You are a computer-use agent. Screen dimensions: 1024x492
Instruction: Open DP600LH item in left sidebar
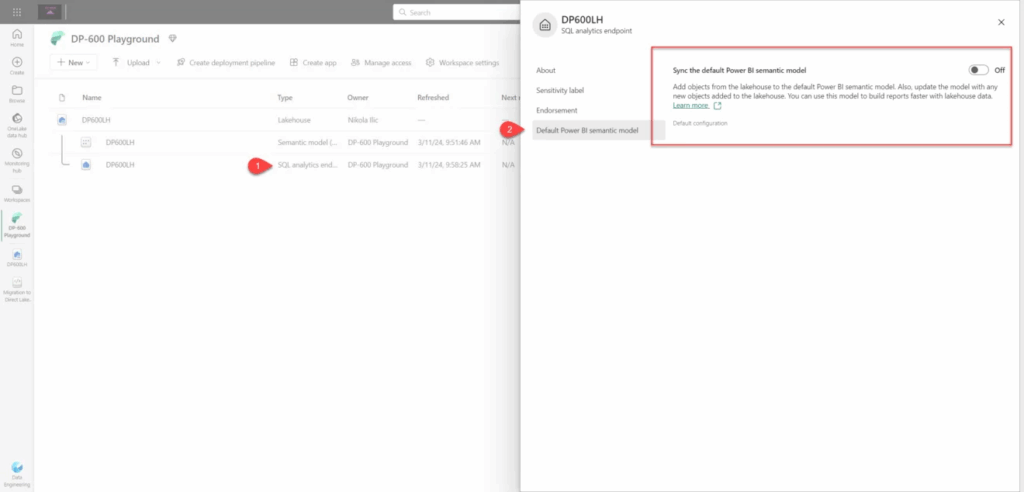pos(17,258)
